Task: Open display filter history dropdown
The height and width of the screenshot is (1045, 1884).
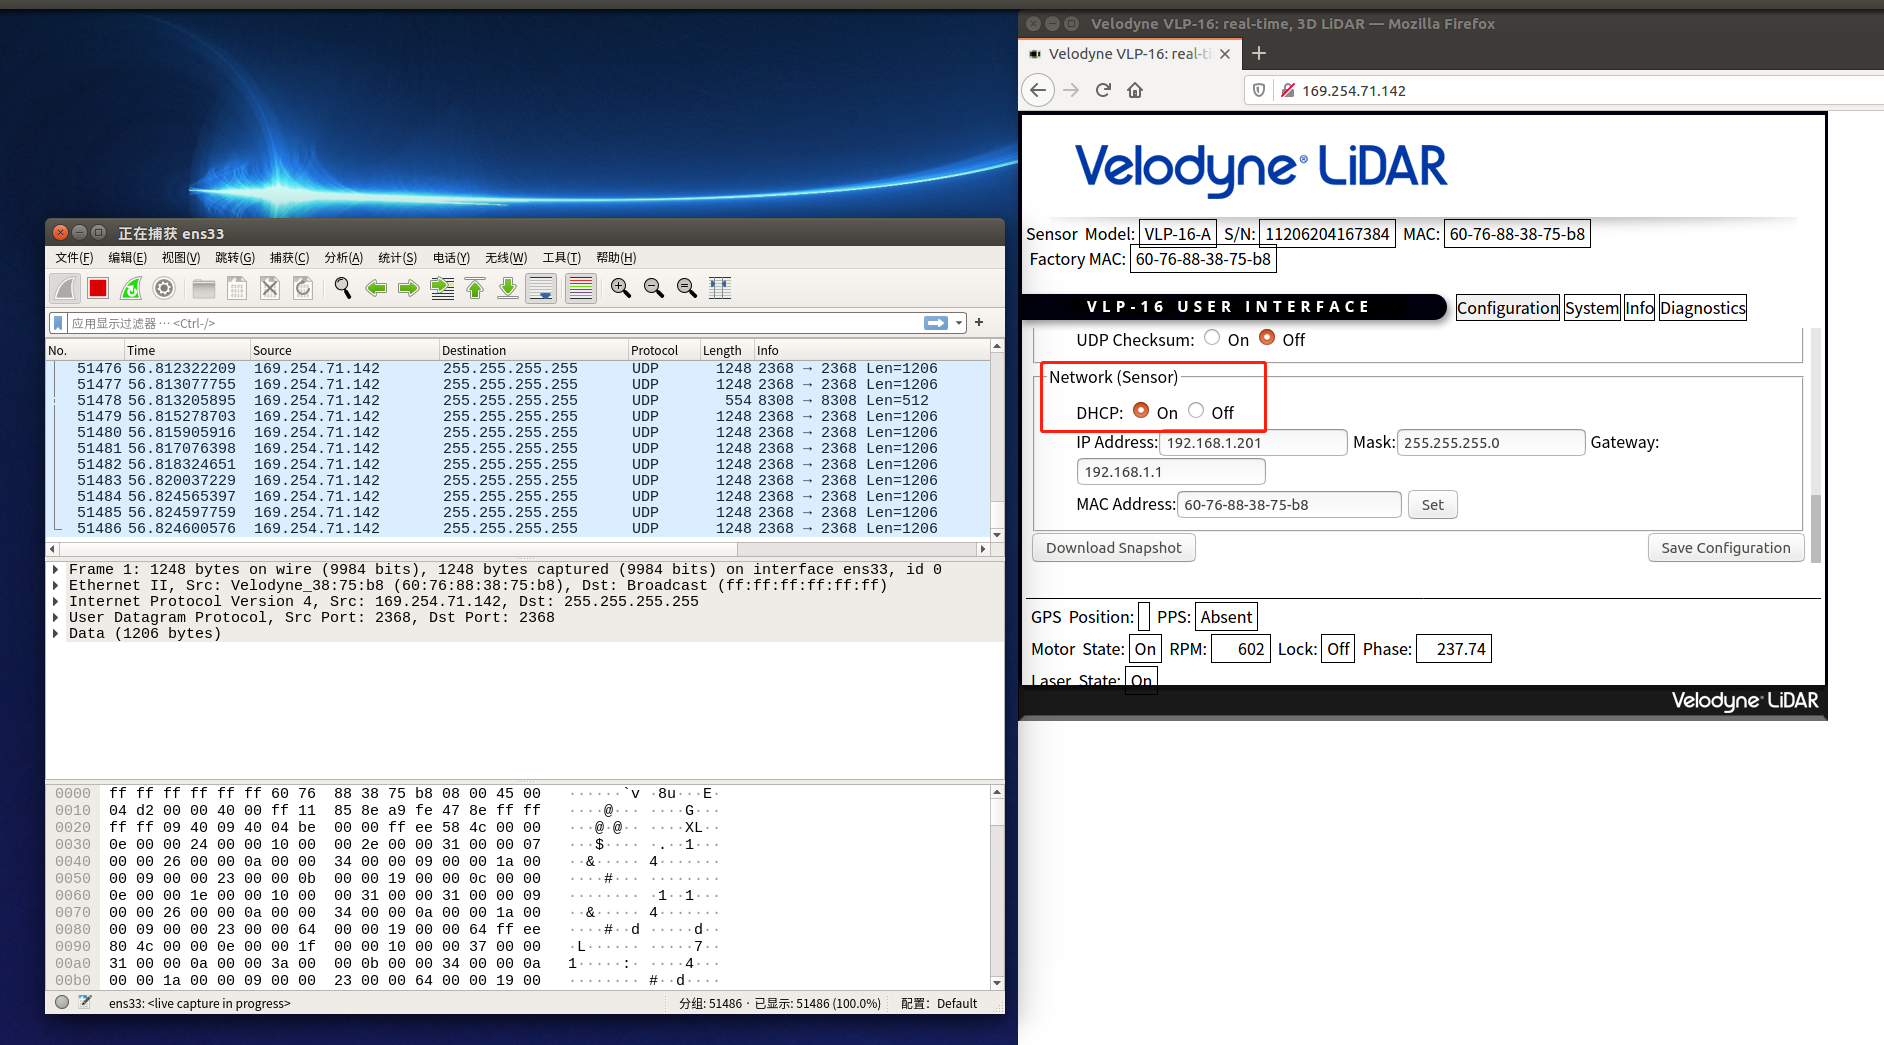Action: [x=960, y=323]
